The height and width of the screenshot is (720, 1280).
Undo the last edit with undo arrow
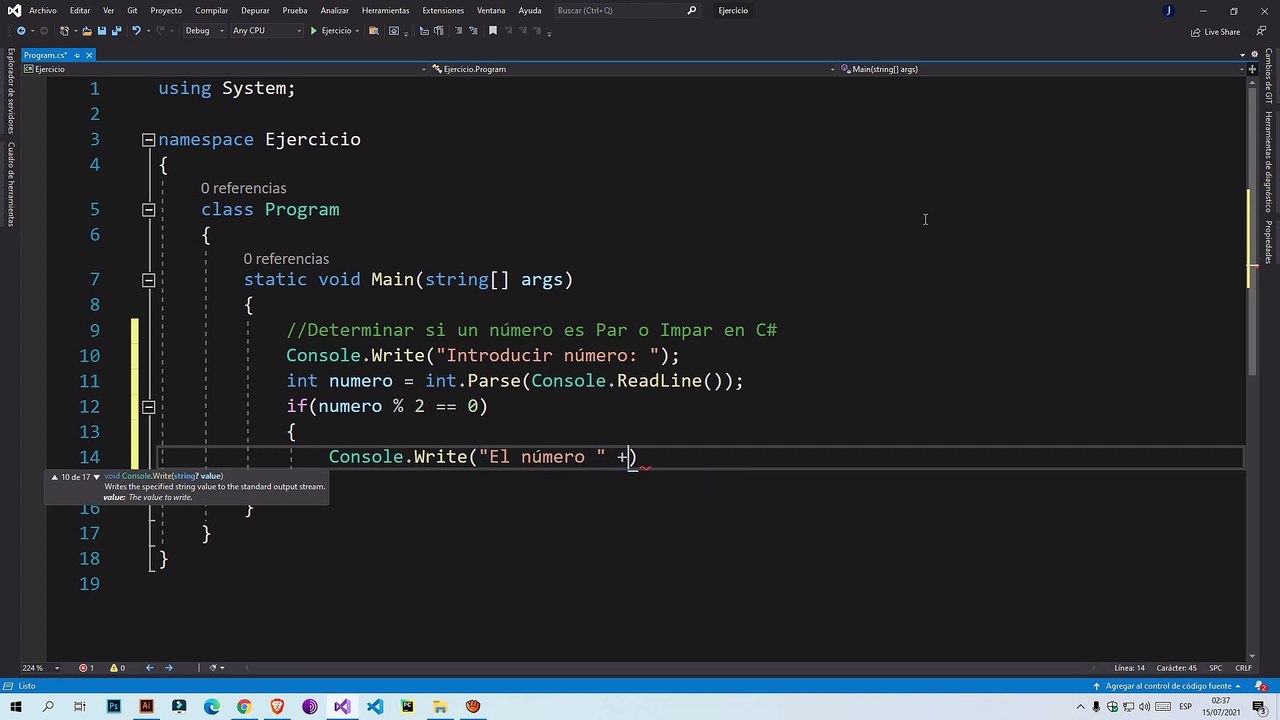tap(136, 31)
